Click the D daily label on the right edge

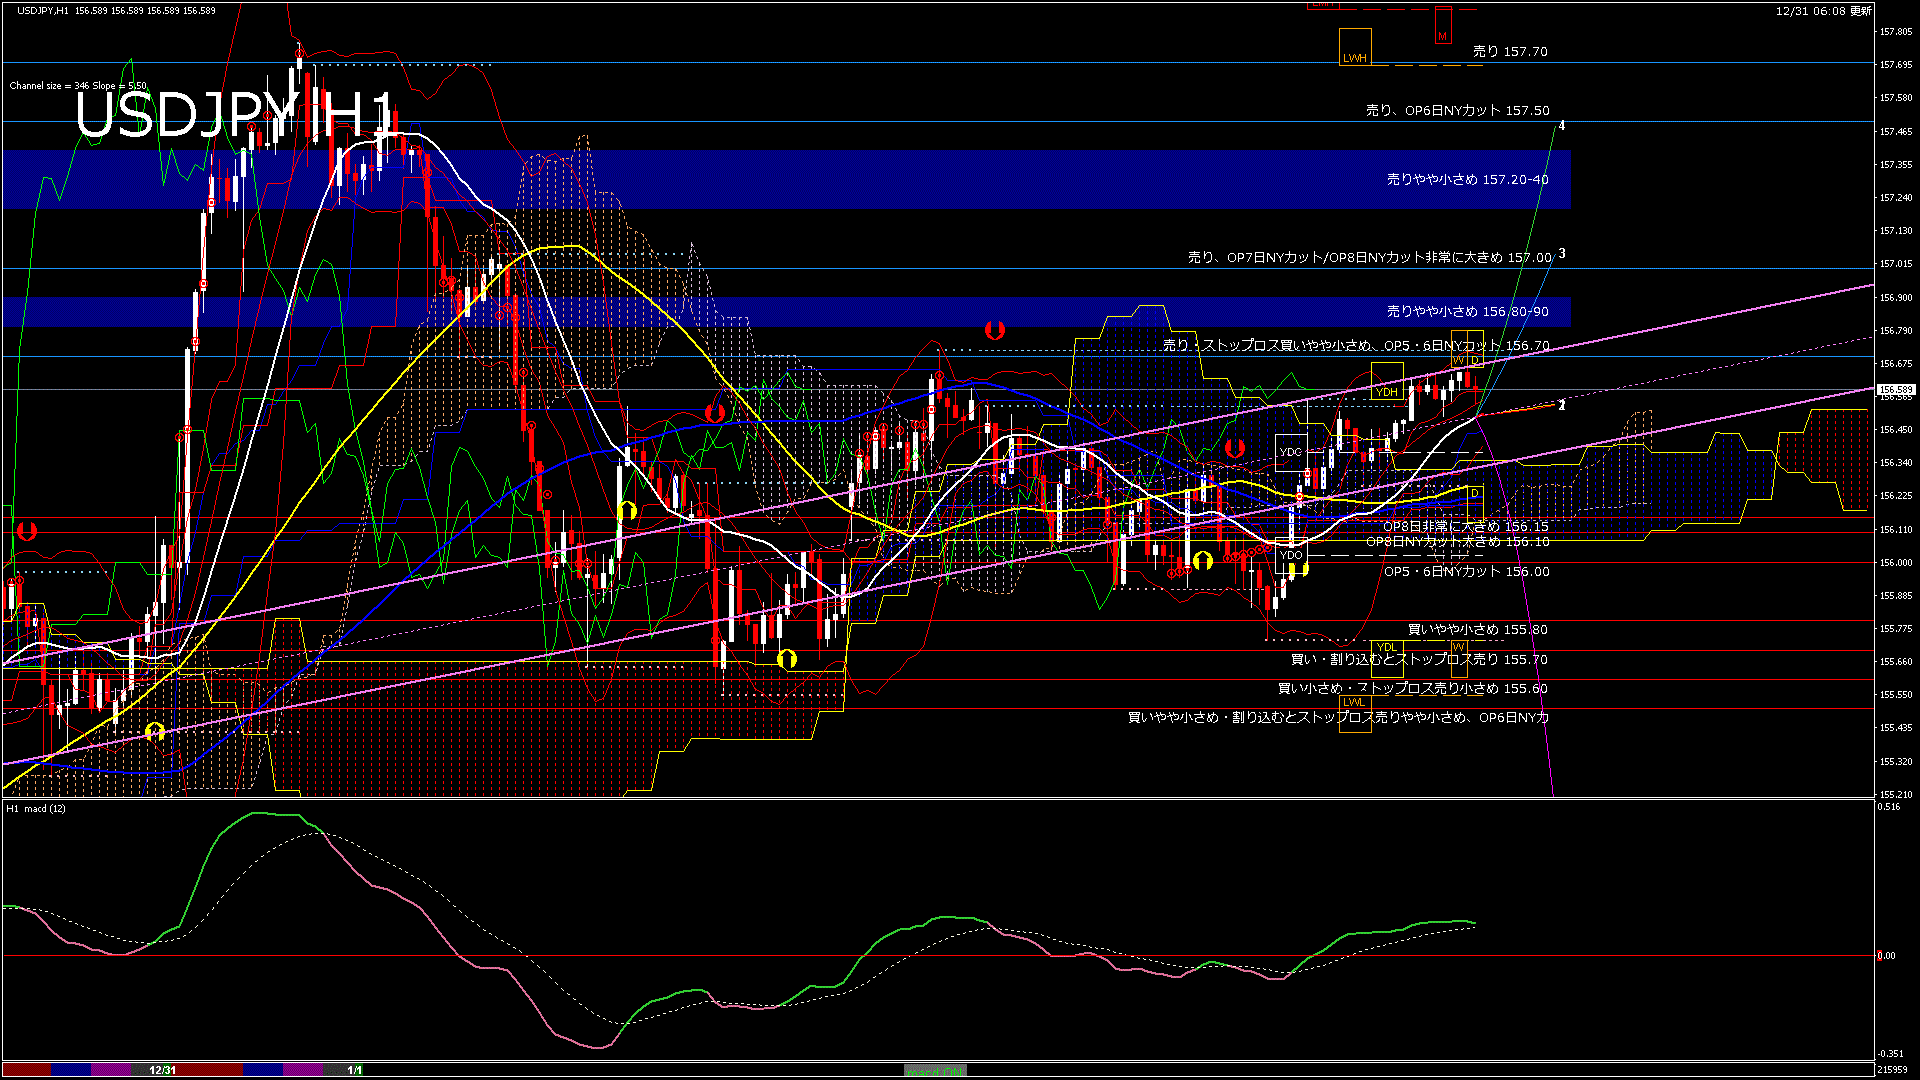tap(1474, 492)
